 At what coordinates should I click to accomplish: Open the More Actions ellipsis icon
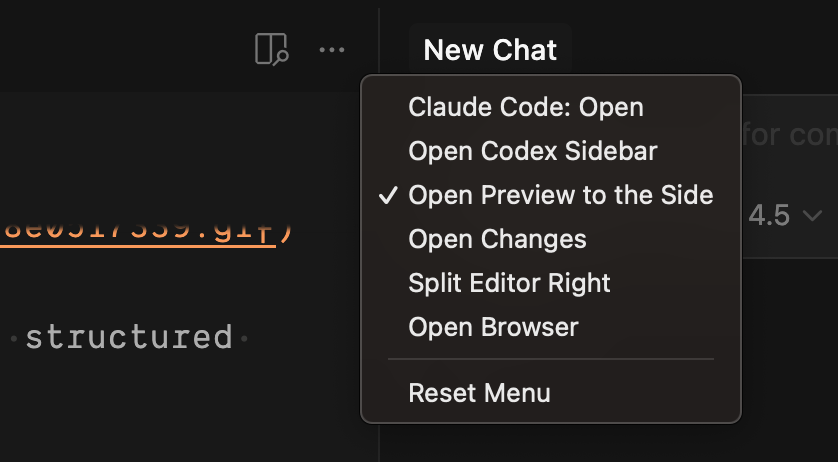[332, 50]
